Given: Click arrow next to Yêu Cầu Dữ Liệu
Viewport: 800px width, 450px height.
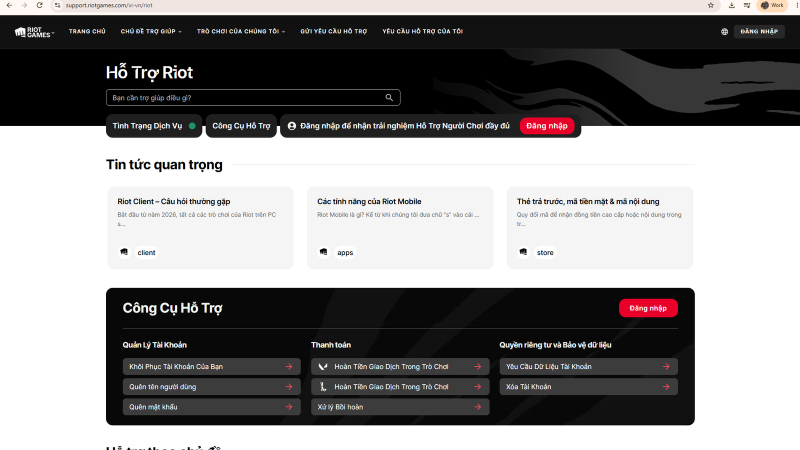Looking at the screenshot, I should click(666, 366).
